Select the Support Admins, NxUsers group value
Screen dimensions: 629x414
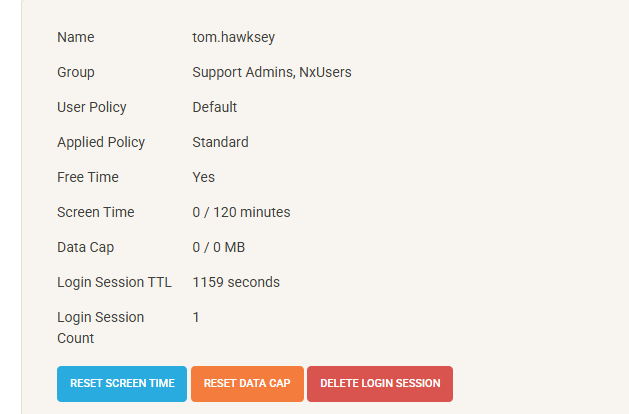(x=272, y=72)
